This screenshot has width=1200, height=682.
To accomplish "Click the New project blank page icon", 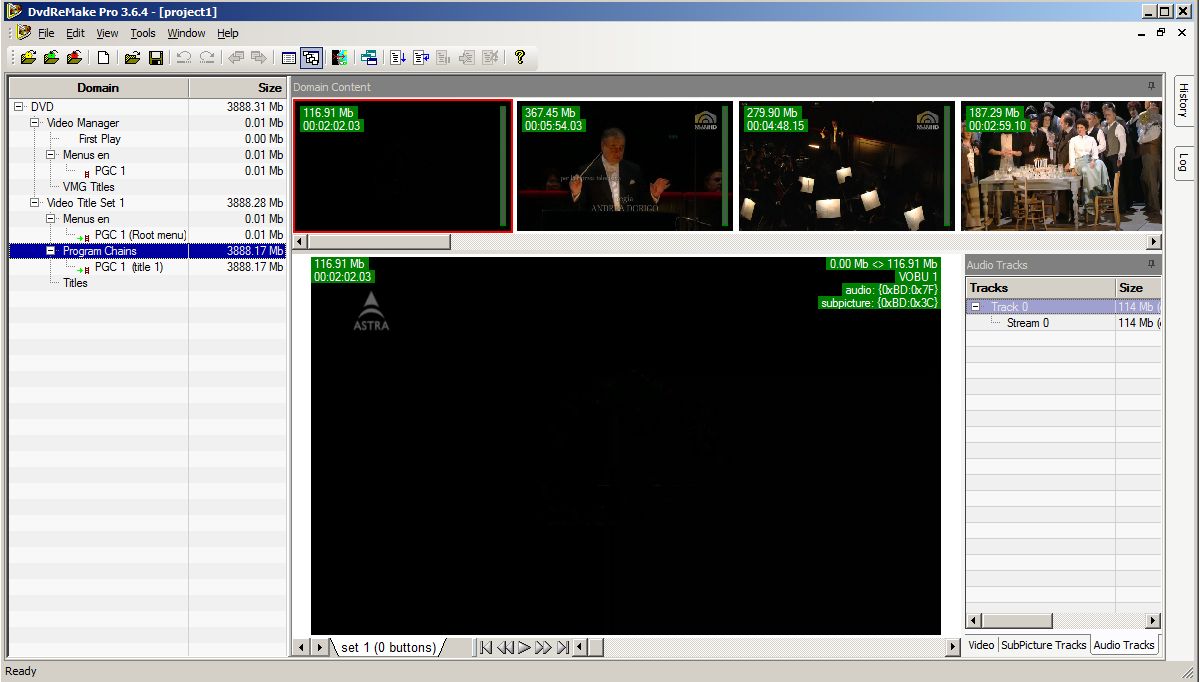I will pyautogui.click(x=103, y=58).
